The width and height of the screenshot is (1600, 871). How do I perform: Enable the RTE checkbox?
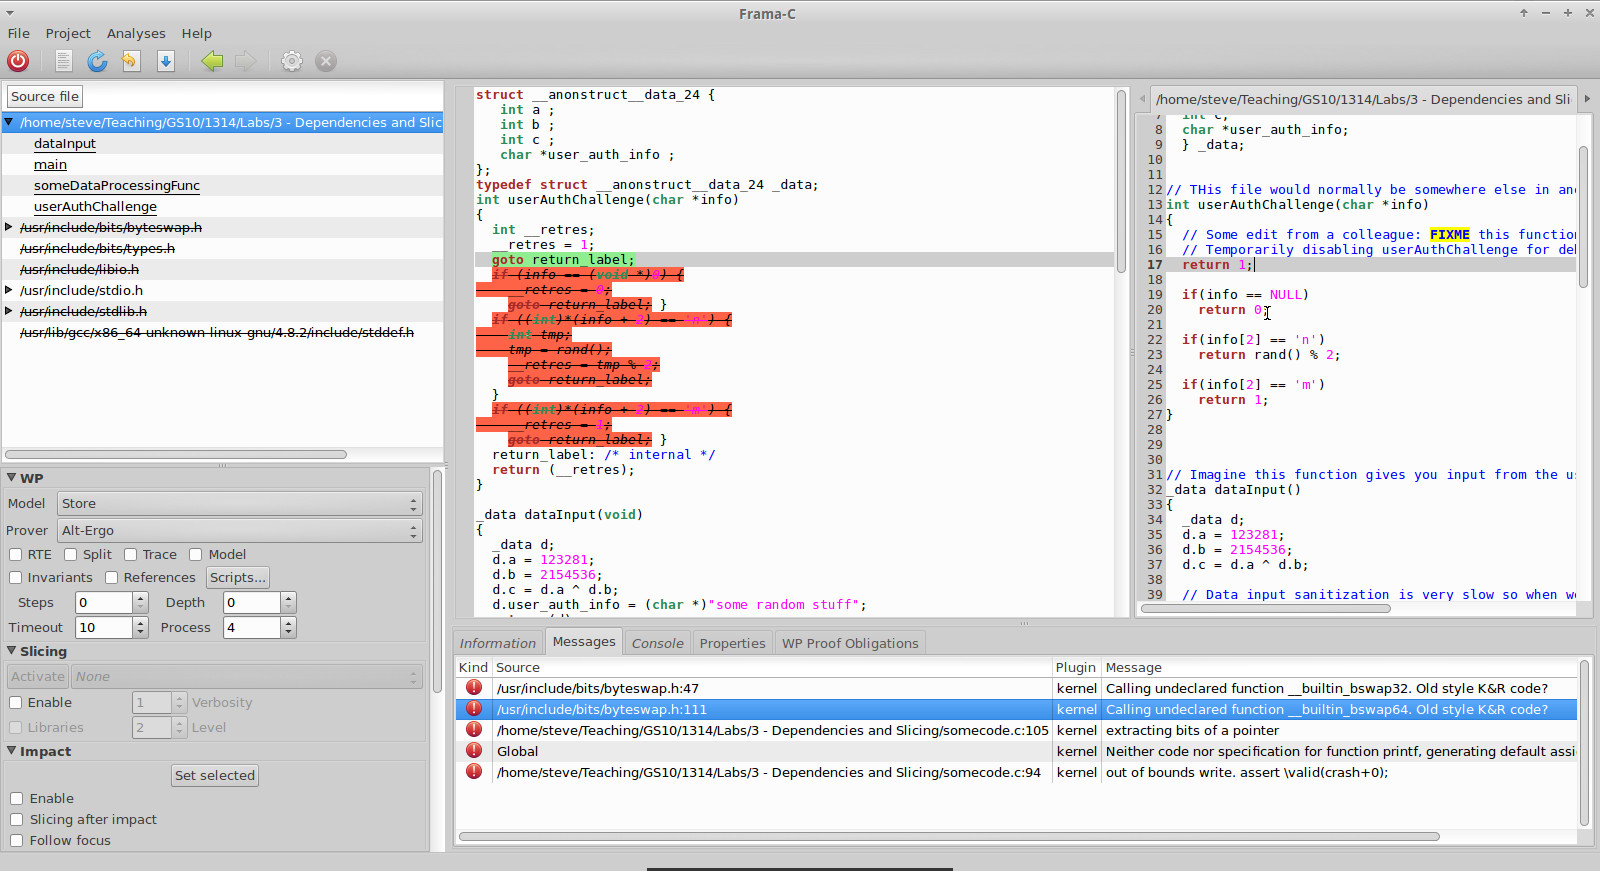coord(16,555)
